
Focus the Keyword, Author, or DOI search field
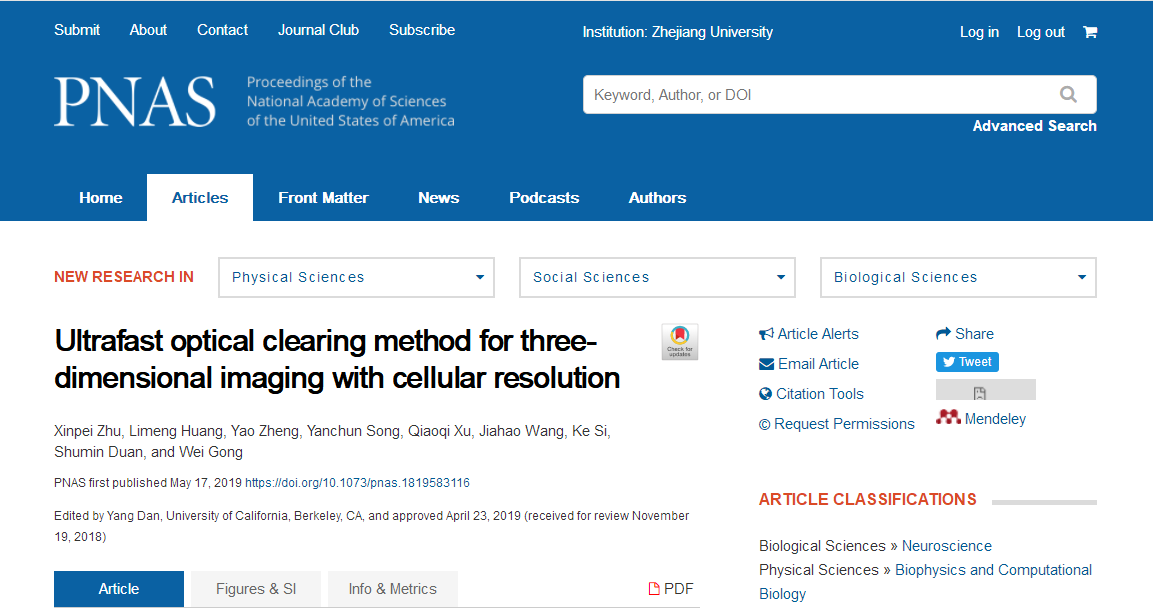pyautogui.click(x=815, y=95)
